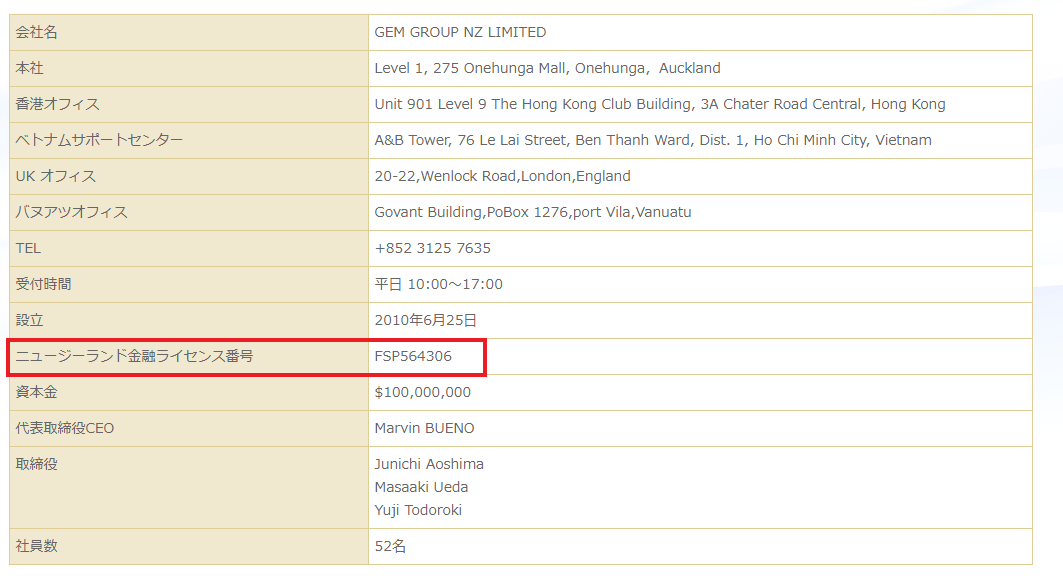Select the Wenlock Road London address
This screenshot has width=1063, height=576.
tap(502, 176)
